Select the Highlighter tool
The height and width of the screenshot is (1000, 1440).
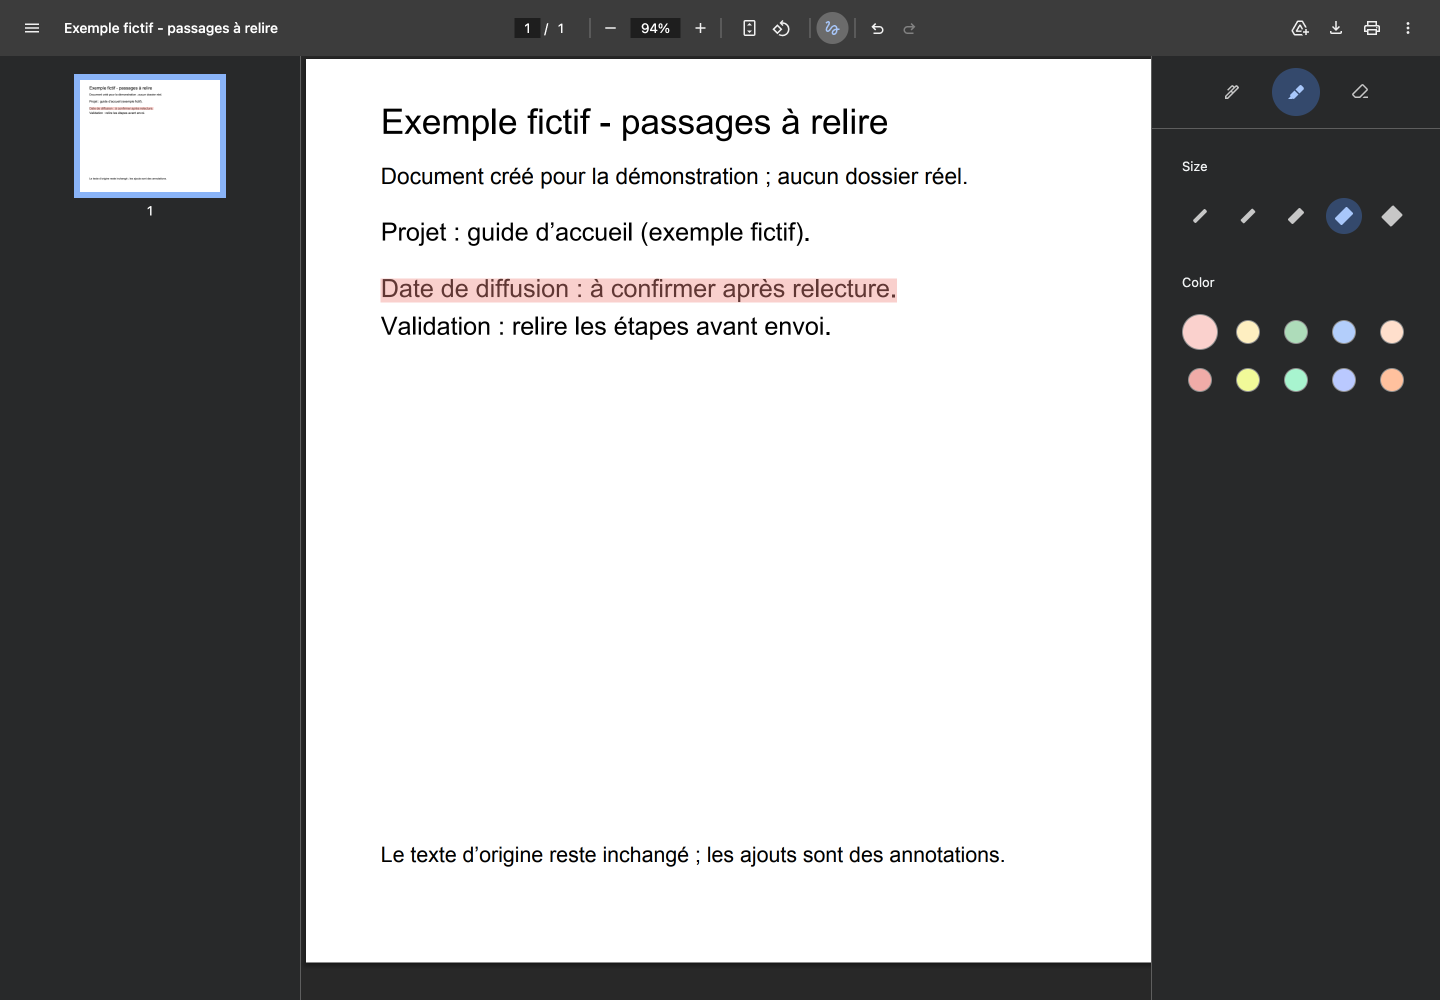click(1296, 92)
